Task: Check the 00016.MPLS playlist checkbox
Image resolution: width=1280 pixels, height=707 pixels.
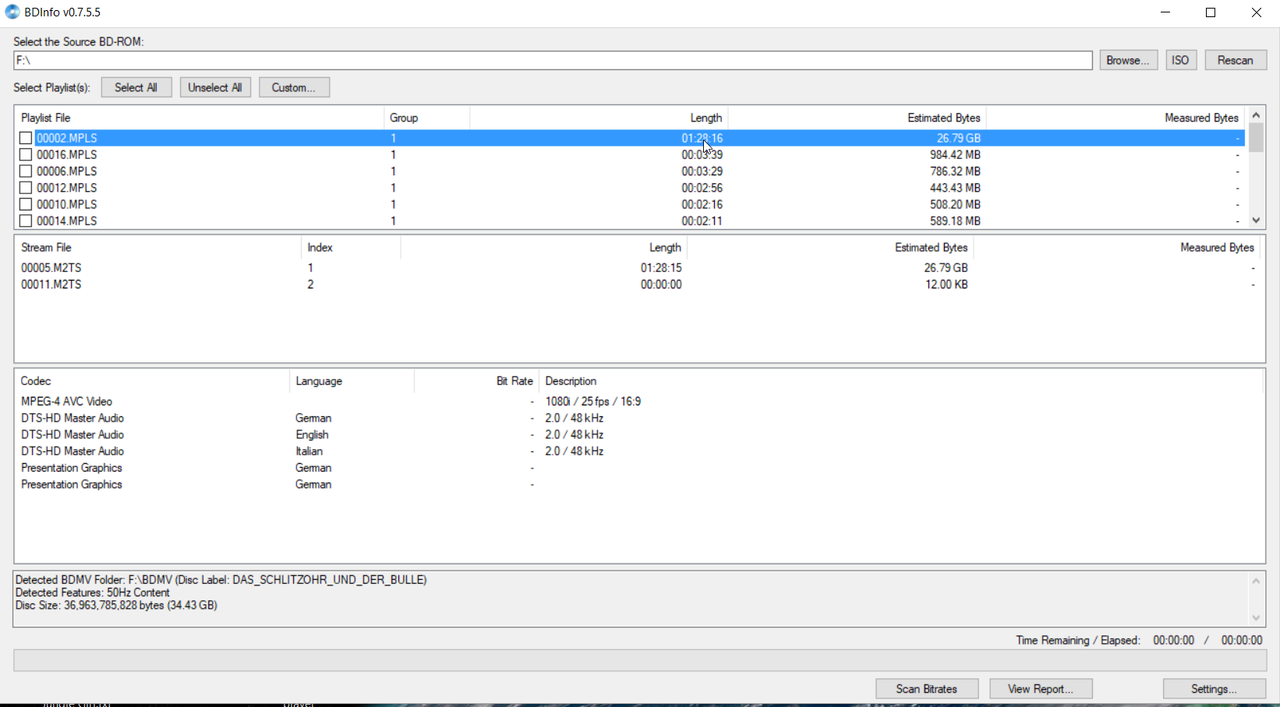Action: pos(26,155)
